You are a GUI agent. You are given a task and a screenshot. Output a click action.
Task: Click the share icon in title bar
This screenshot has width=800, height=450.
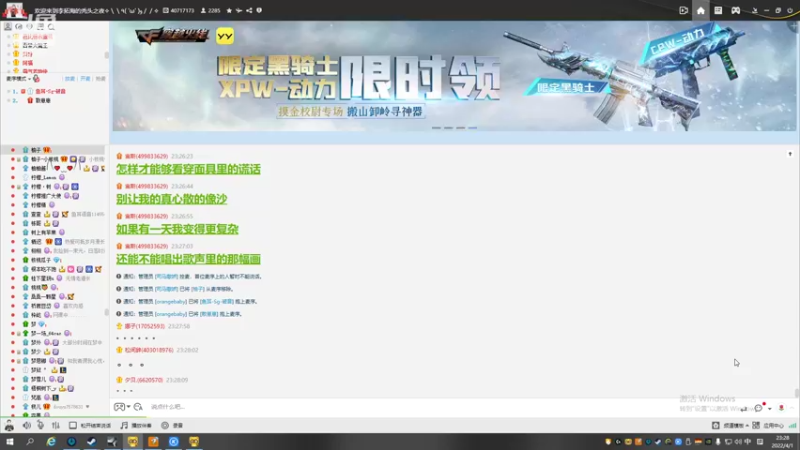point(249,10)
